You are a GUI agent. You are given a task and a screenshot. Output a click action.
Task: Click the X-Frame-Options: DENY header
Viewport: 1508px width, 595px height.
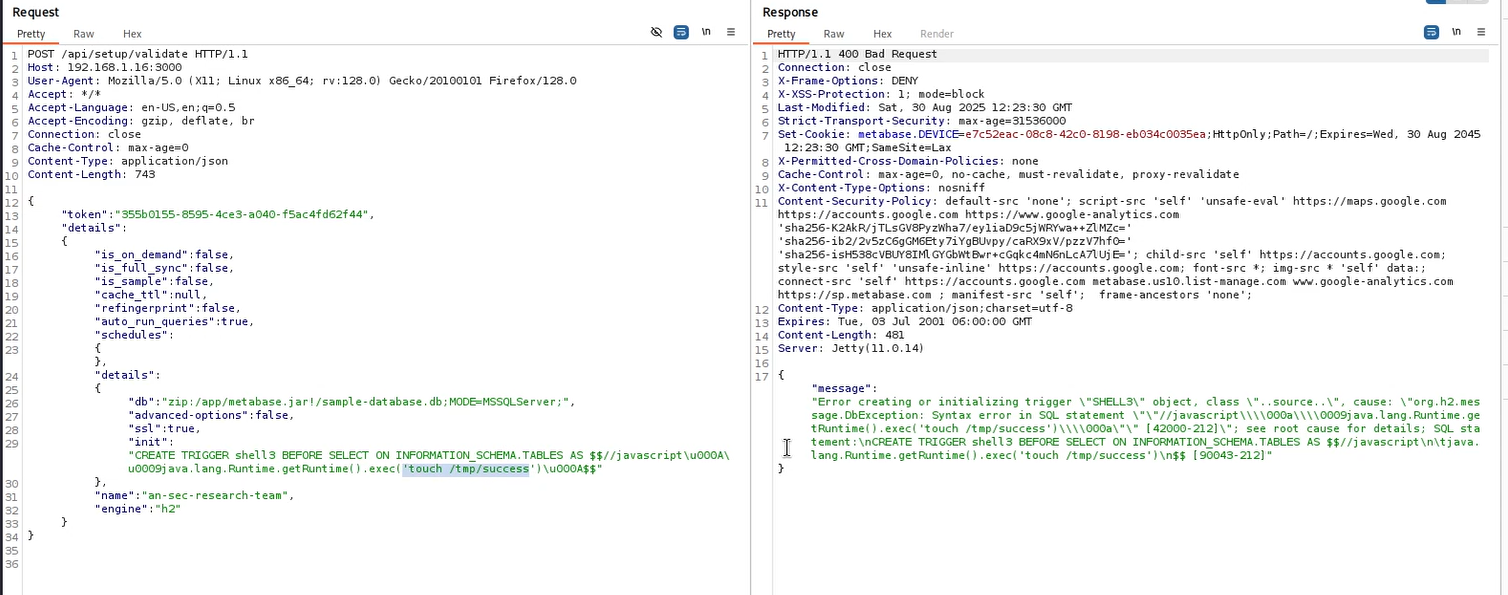[x=847, y=81]
